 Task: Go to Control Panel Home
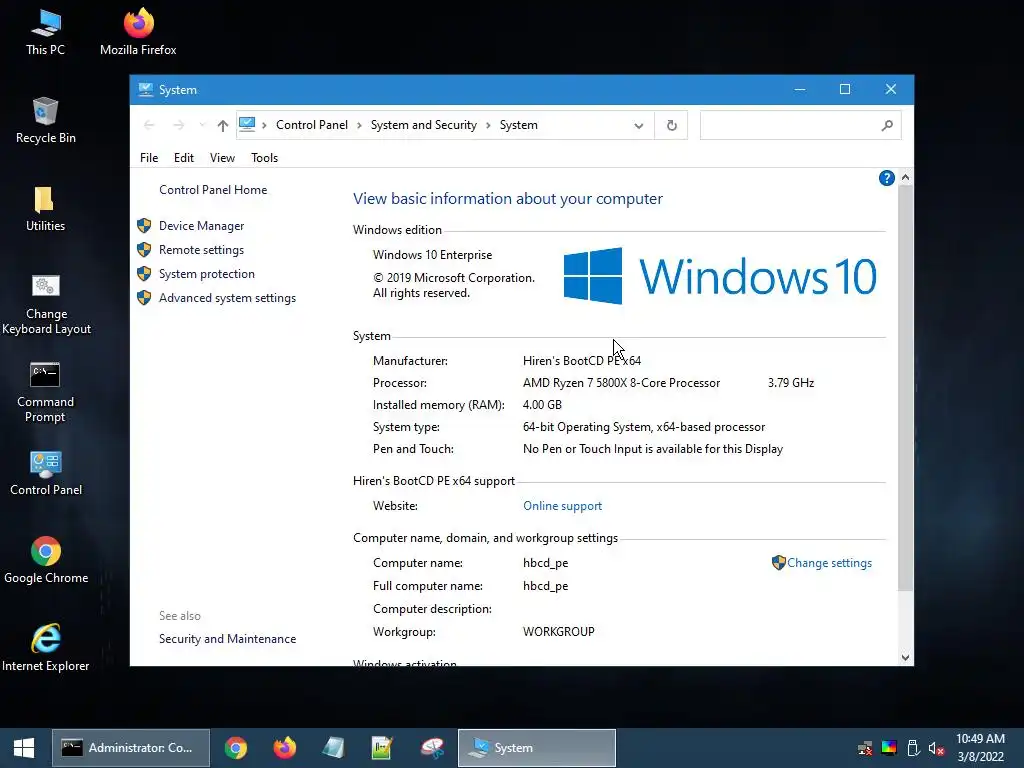[213, 190]
